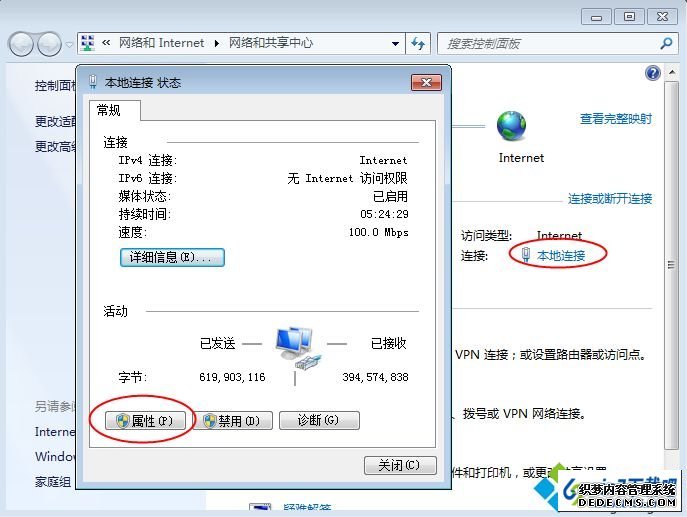Expand the recent pages arrow beside forward button
The width and height of the screenshot is (687, 517).
(x=69, y=44)
